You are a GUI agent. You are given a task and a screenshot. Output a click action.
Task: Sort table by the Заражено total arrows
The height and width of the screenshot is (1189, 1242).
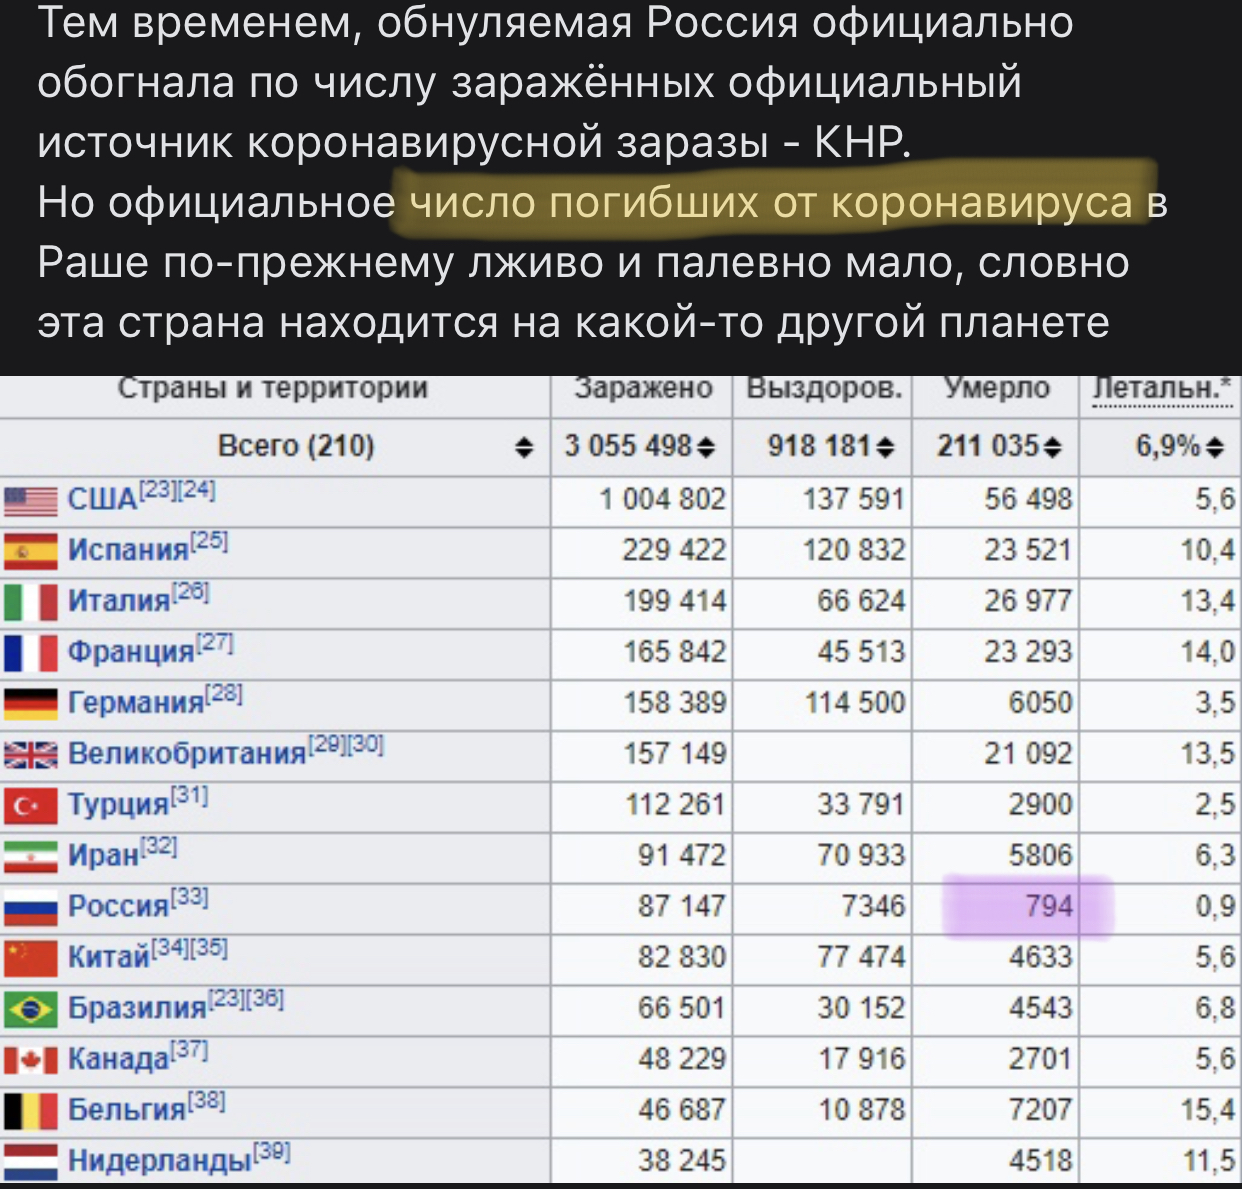(x=706, y=447)
